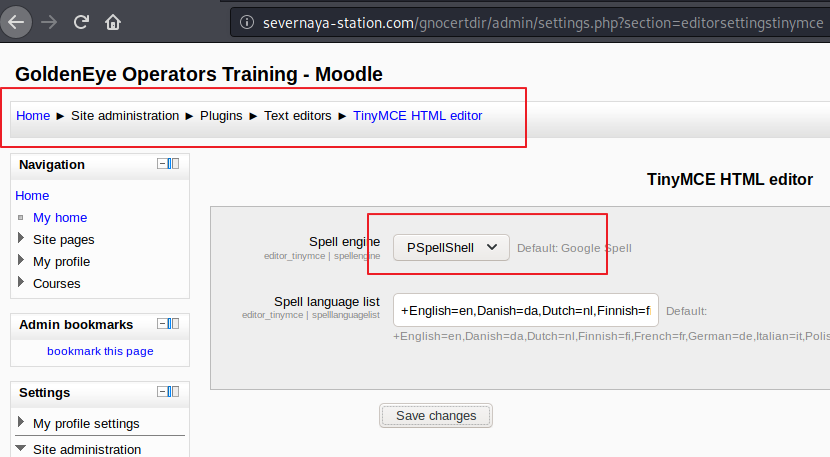Go to Home in the breadcrumb
830x457 pixels.
(x=33, y=115)
